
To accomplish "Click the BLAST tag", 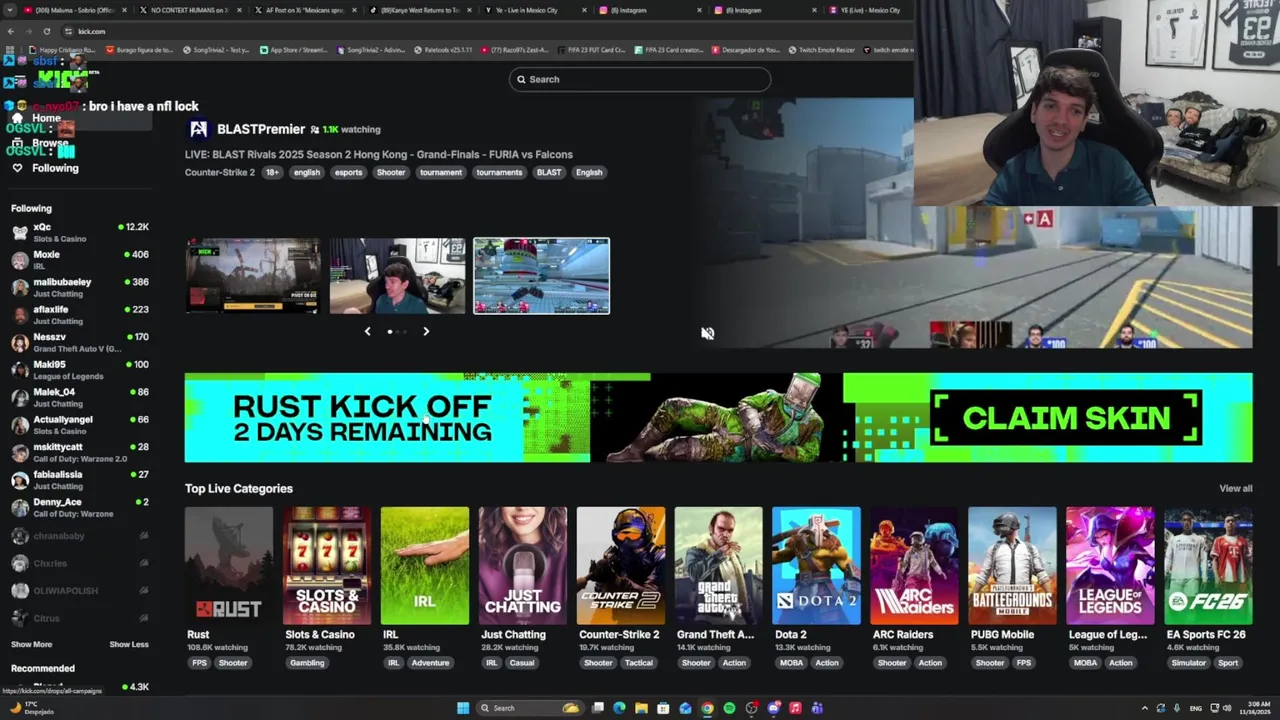I will click(x=549, y=172).
